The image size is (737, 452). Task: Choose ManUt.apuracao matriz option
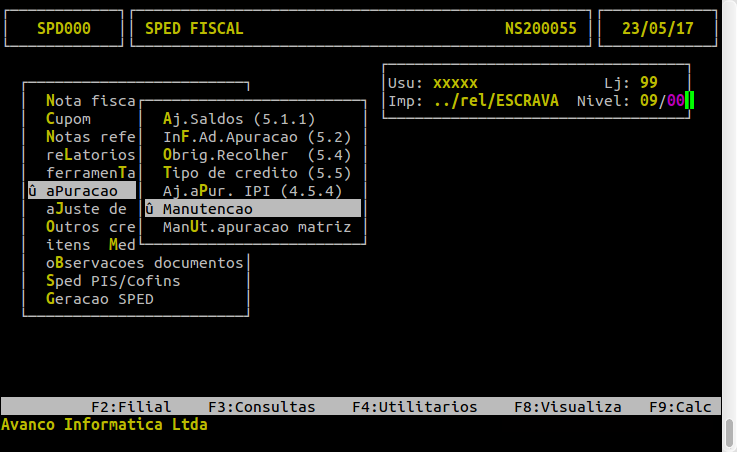257,227
